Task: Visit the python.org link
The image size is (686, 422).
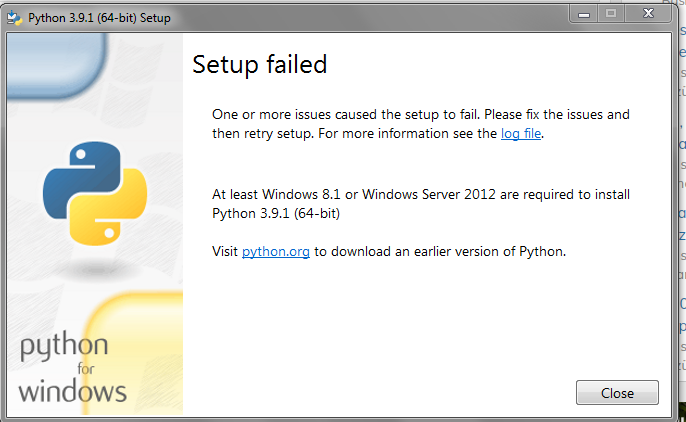Action: pyautogui.click(x=276, y=251)
